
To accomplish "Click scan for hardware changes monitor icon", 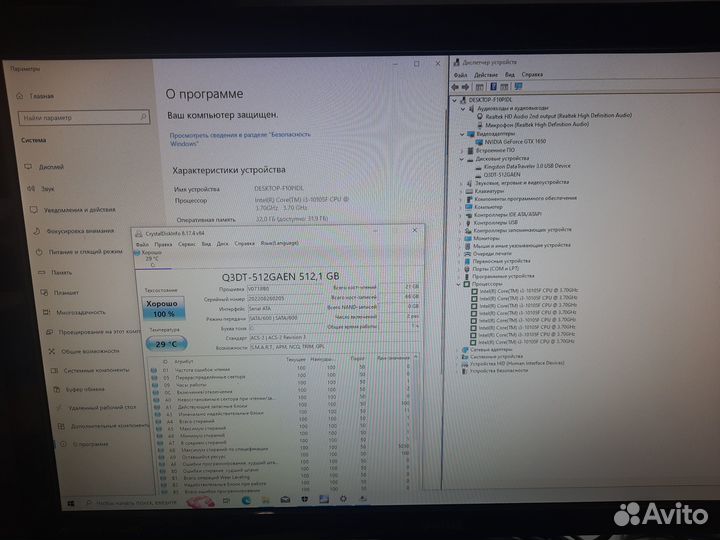I will click(518, 86).
